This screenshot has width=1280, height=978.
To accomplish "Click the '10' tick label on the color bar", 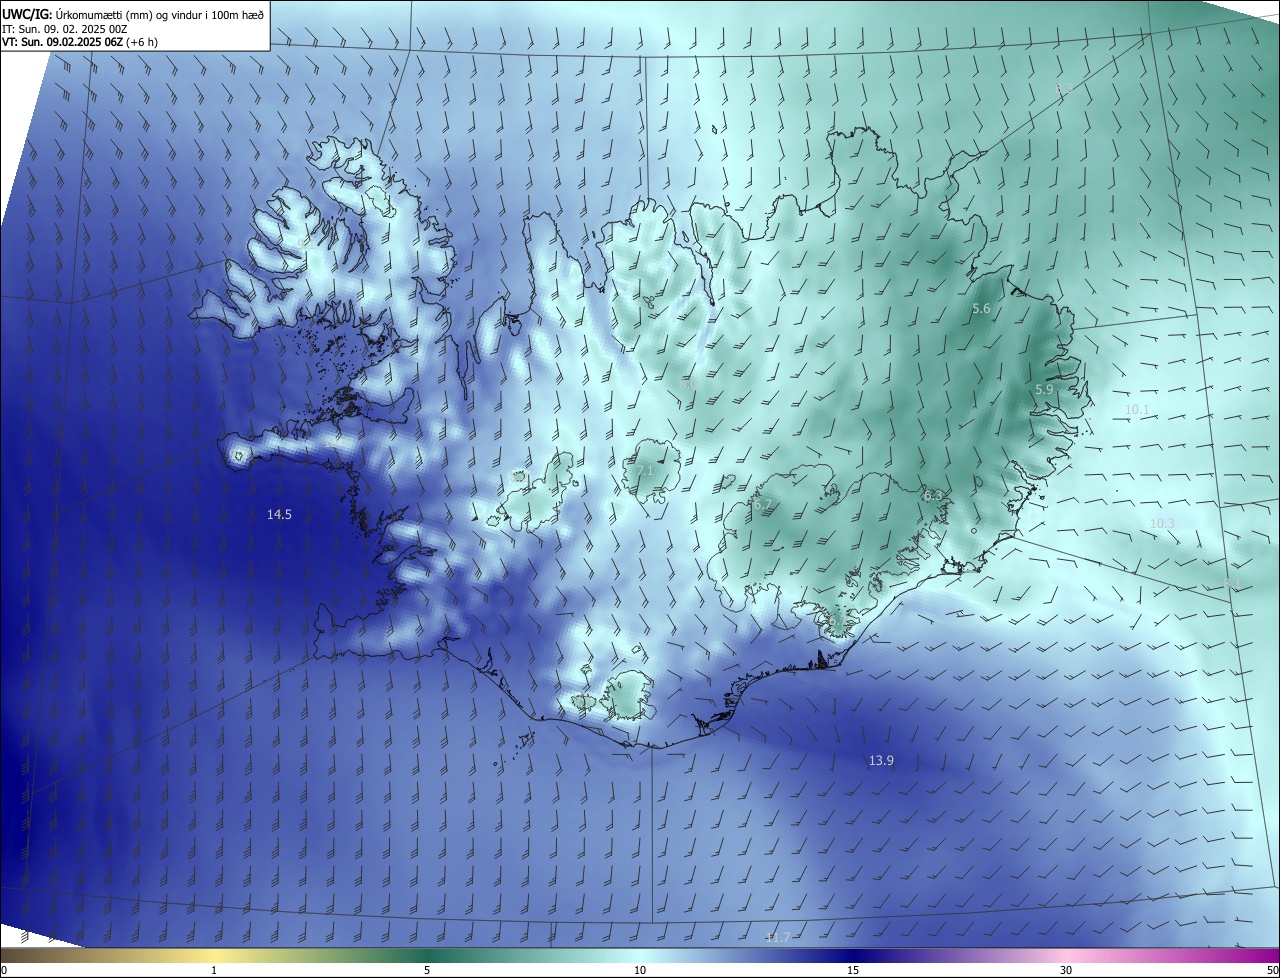I will (x=640, y=971).
